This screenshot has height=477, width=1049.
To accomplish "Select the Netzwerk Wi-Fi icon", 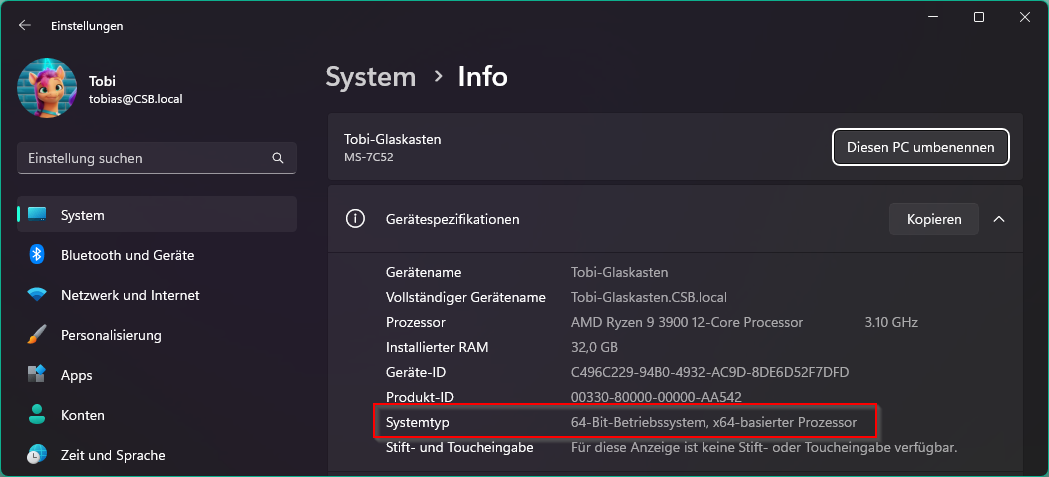I will pos(37,295).
